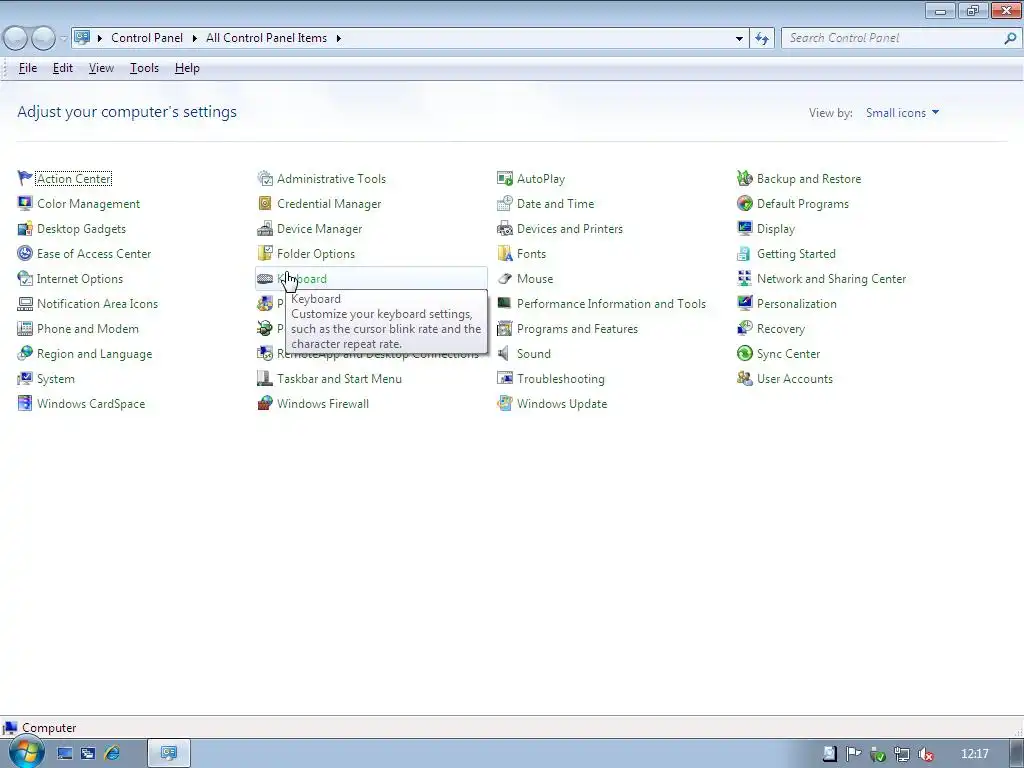This screenshot has width=1024, height=768.
Task: Click the Action Center flag in tray
Action: pos(853,754)
